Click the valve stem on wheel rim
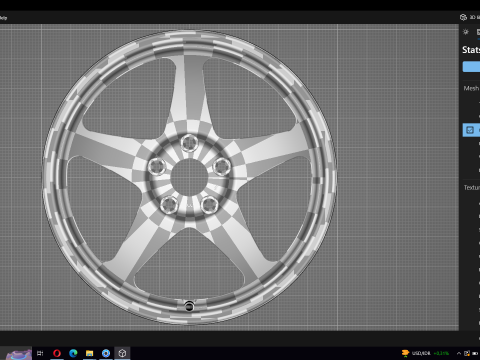480x360 pixels. (189, 306)
